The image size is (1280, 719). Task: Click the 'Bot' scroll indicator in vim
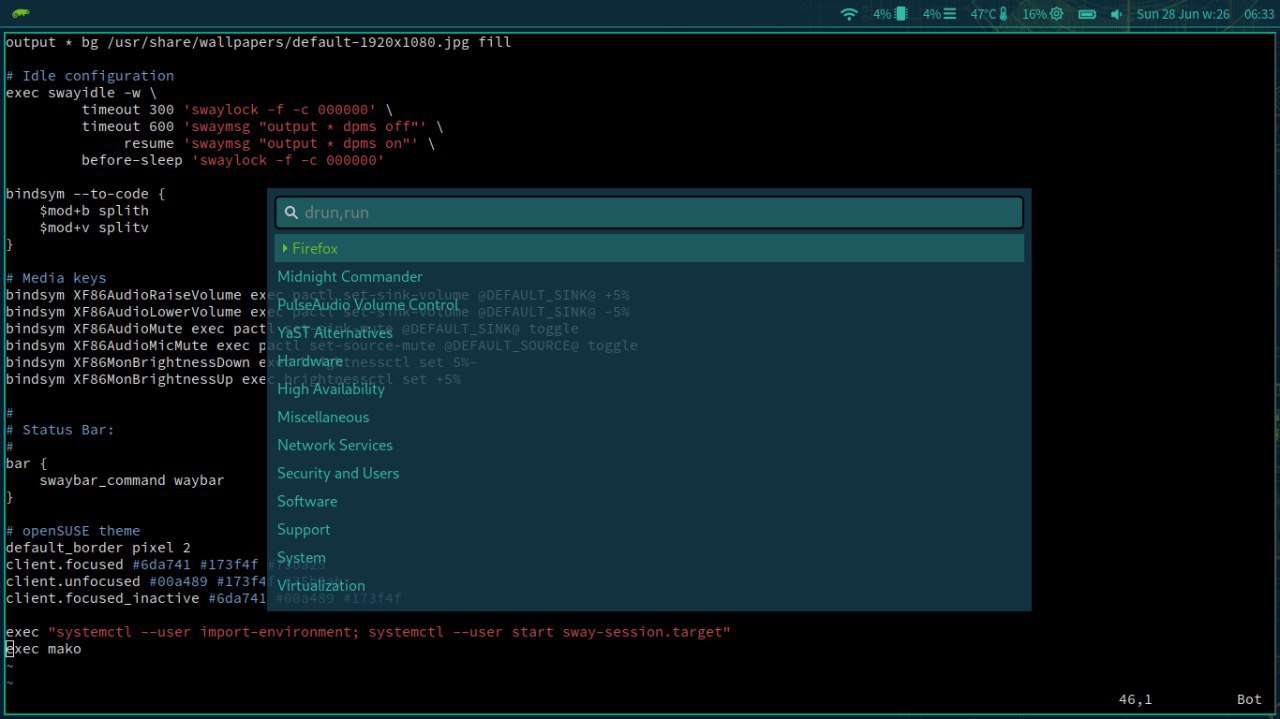(1249, 700)
